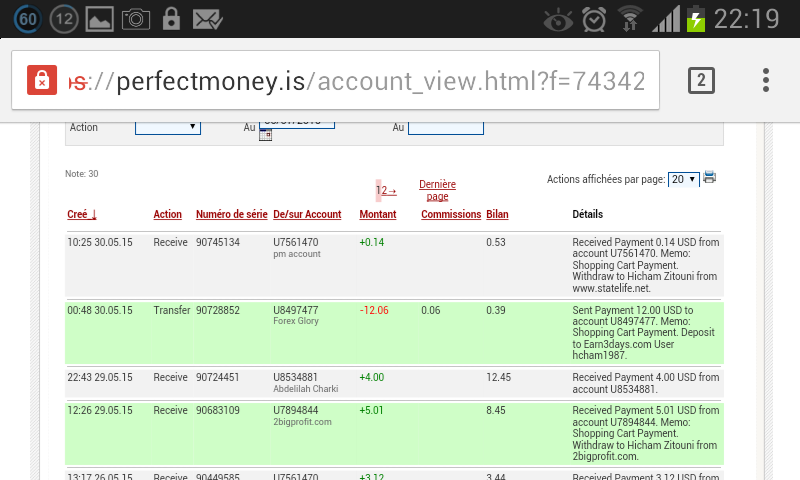Expand the Action filter dropdown
The image size is (800, 480).
pos(168,127)
